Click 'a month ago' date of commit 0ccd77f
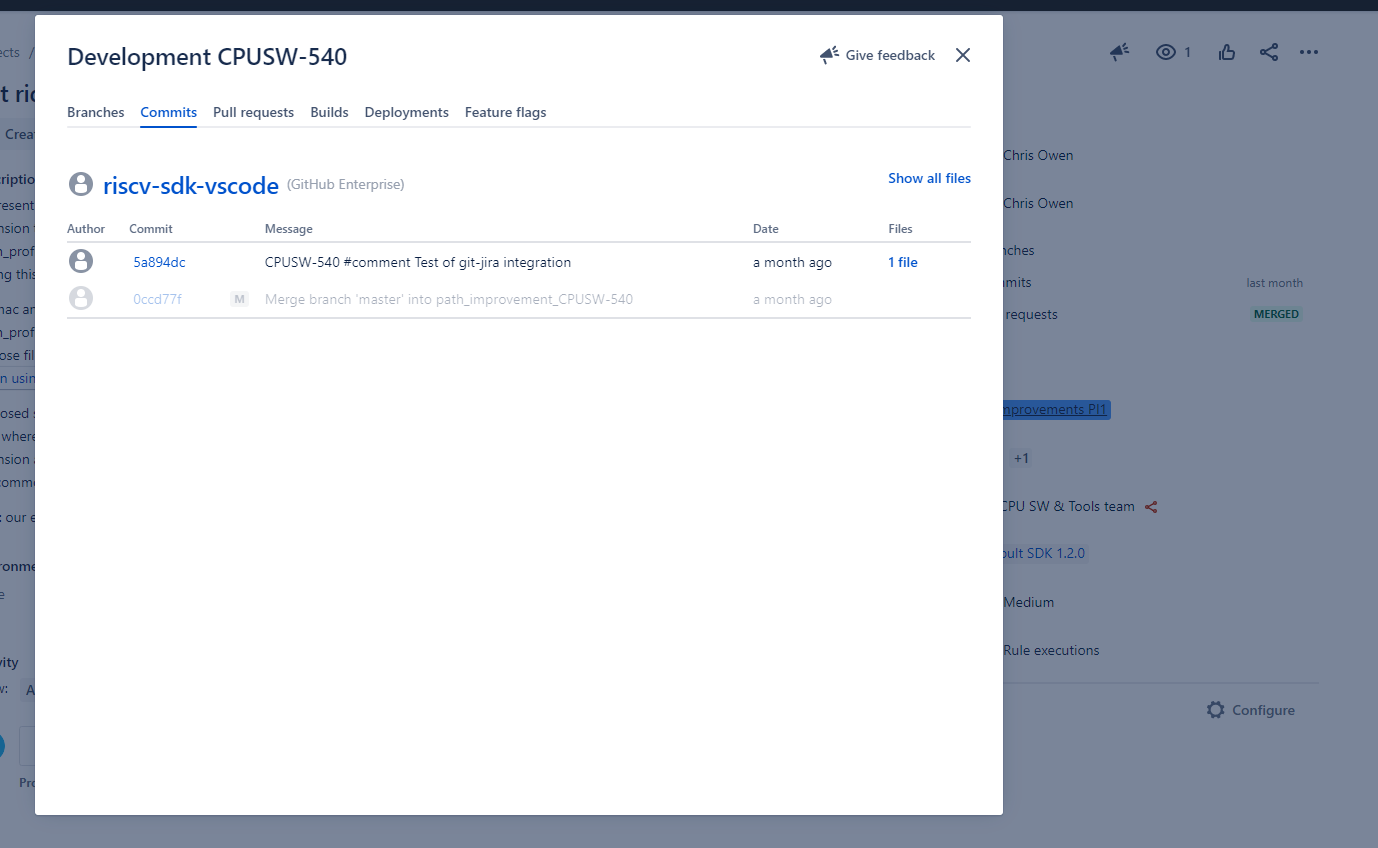The width and height of the screenshot is (1378, 848). tap(792, 299)
